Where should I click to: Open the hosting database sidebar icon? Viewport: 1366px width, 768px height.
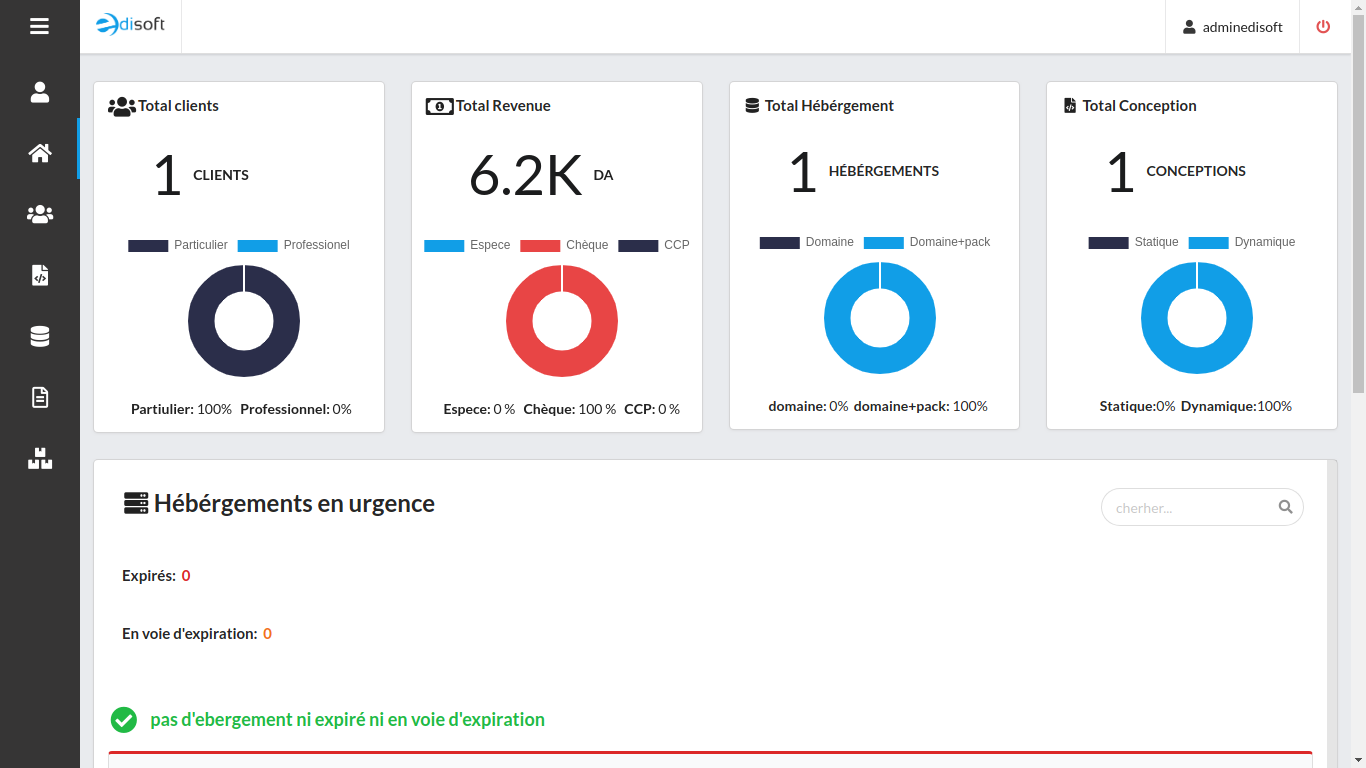coord(39,336)
